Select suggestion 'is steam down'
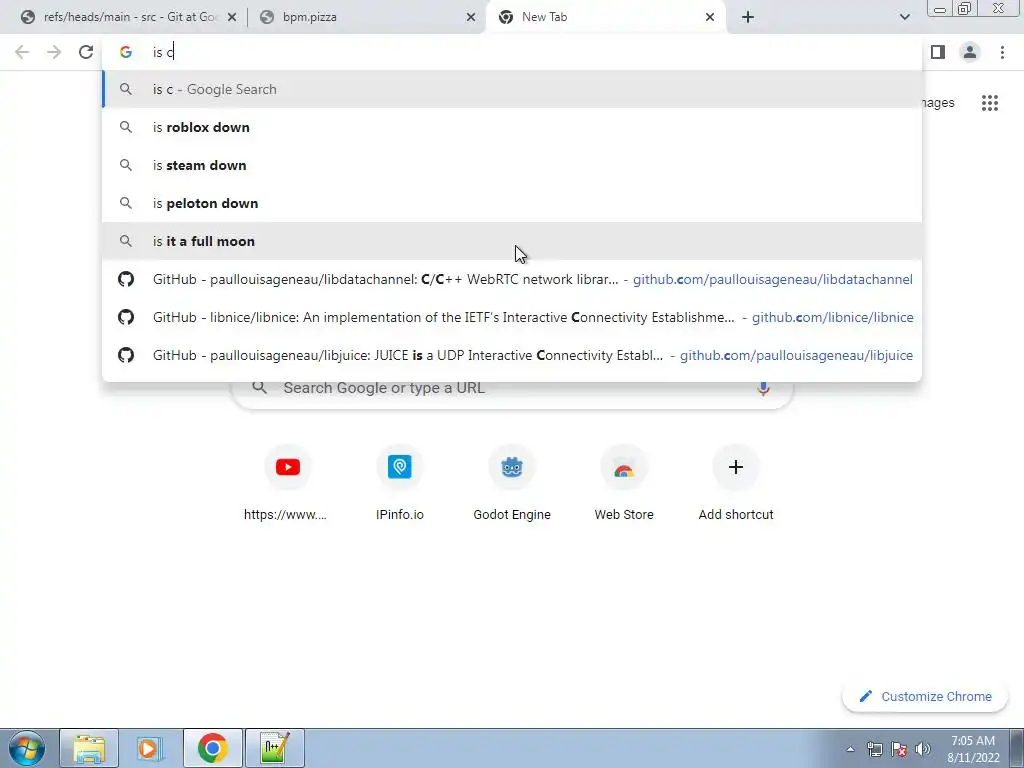1024x768 pixels. pos(512,165)
